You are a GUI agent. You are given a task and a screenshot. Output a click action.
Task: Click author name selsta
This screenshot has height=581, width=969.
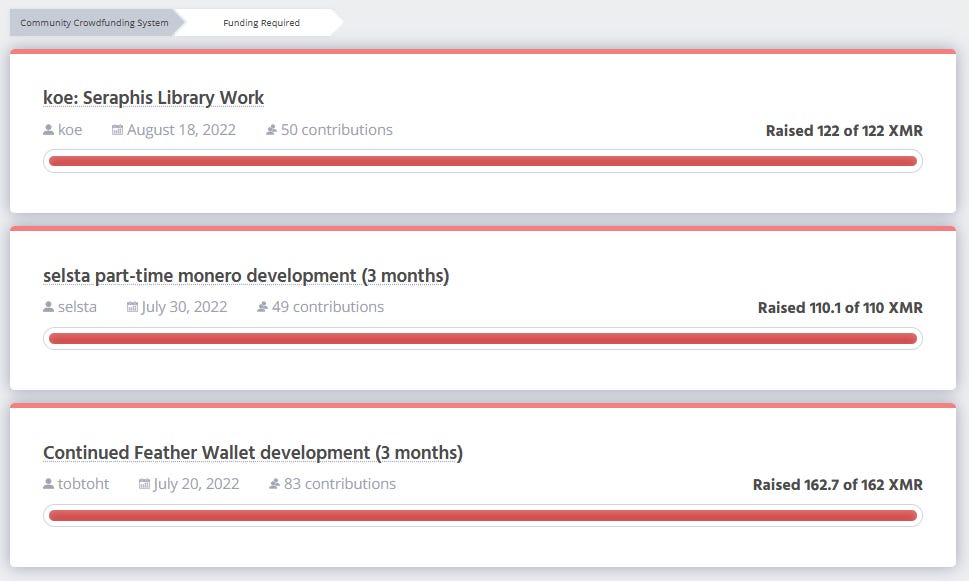[77, 307]
